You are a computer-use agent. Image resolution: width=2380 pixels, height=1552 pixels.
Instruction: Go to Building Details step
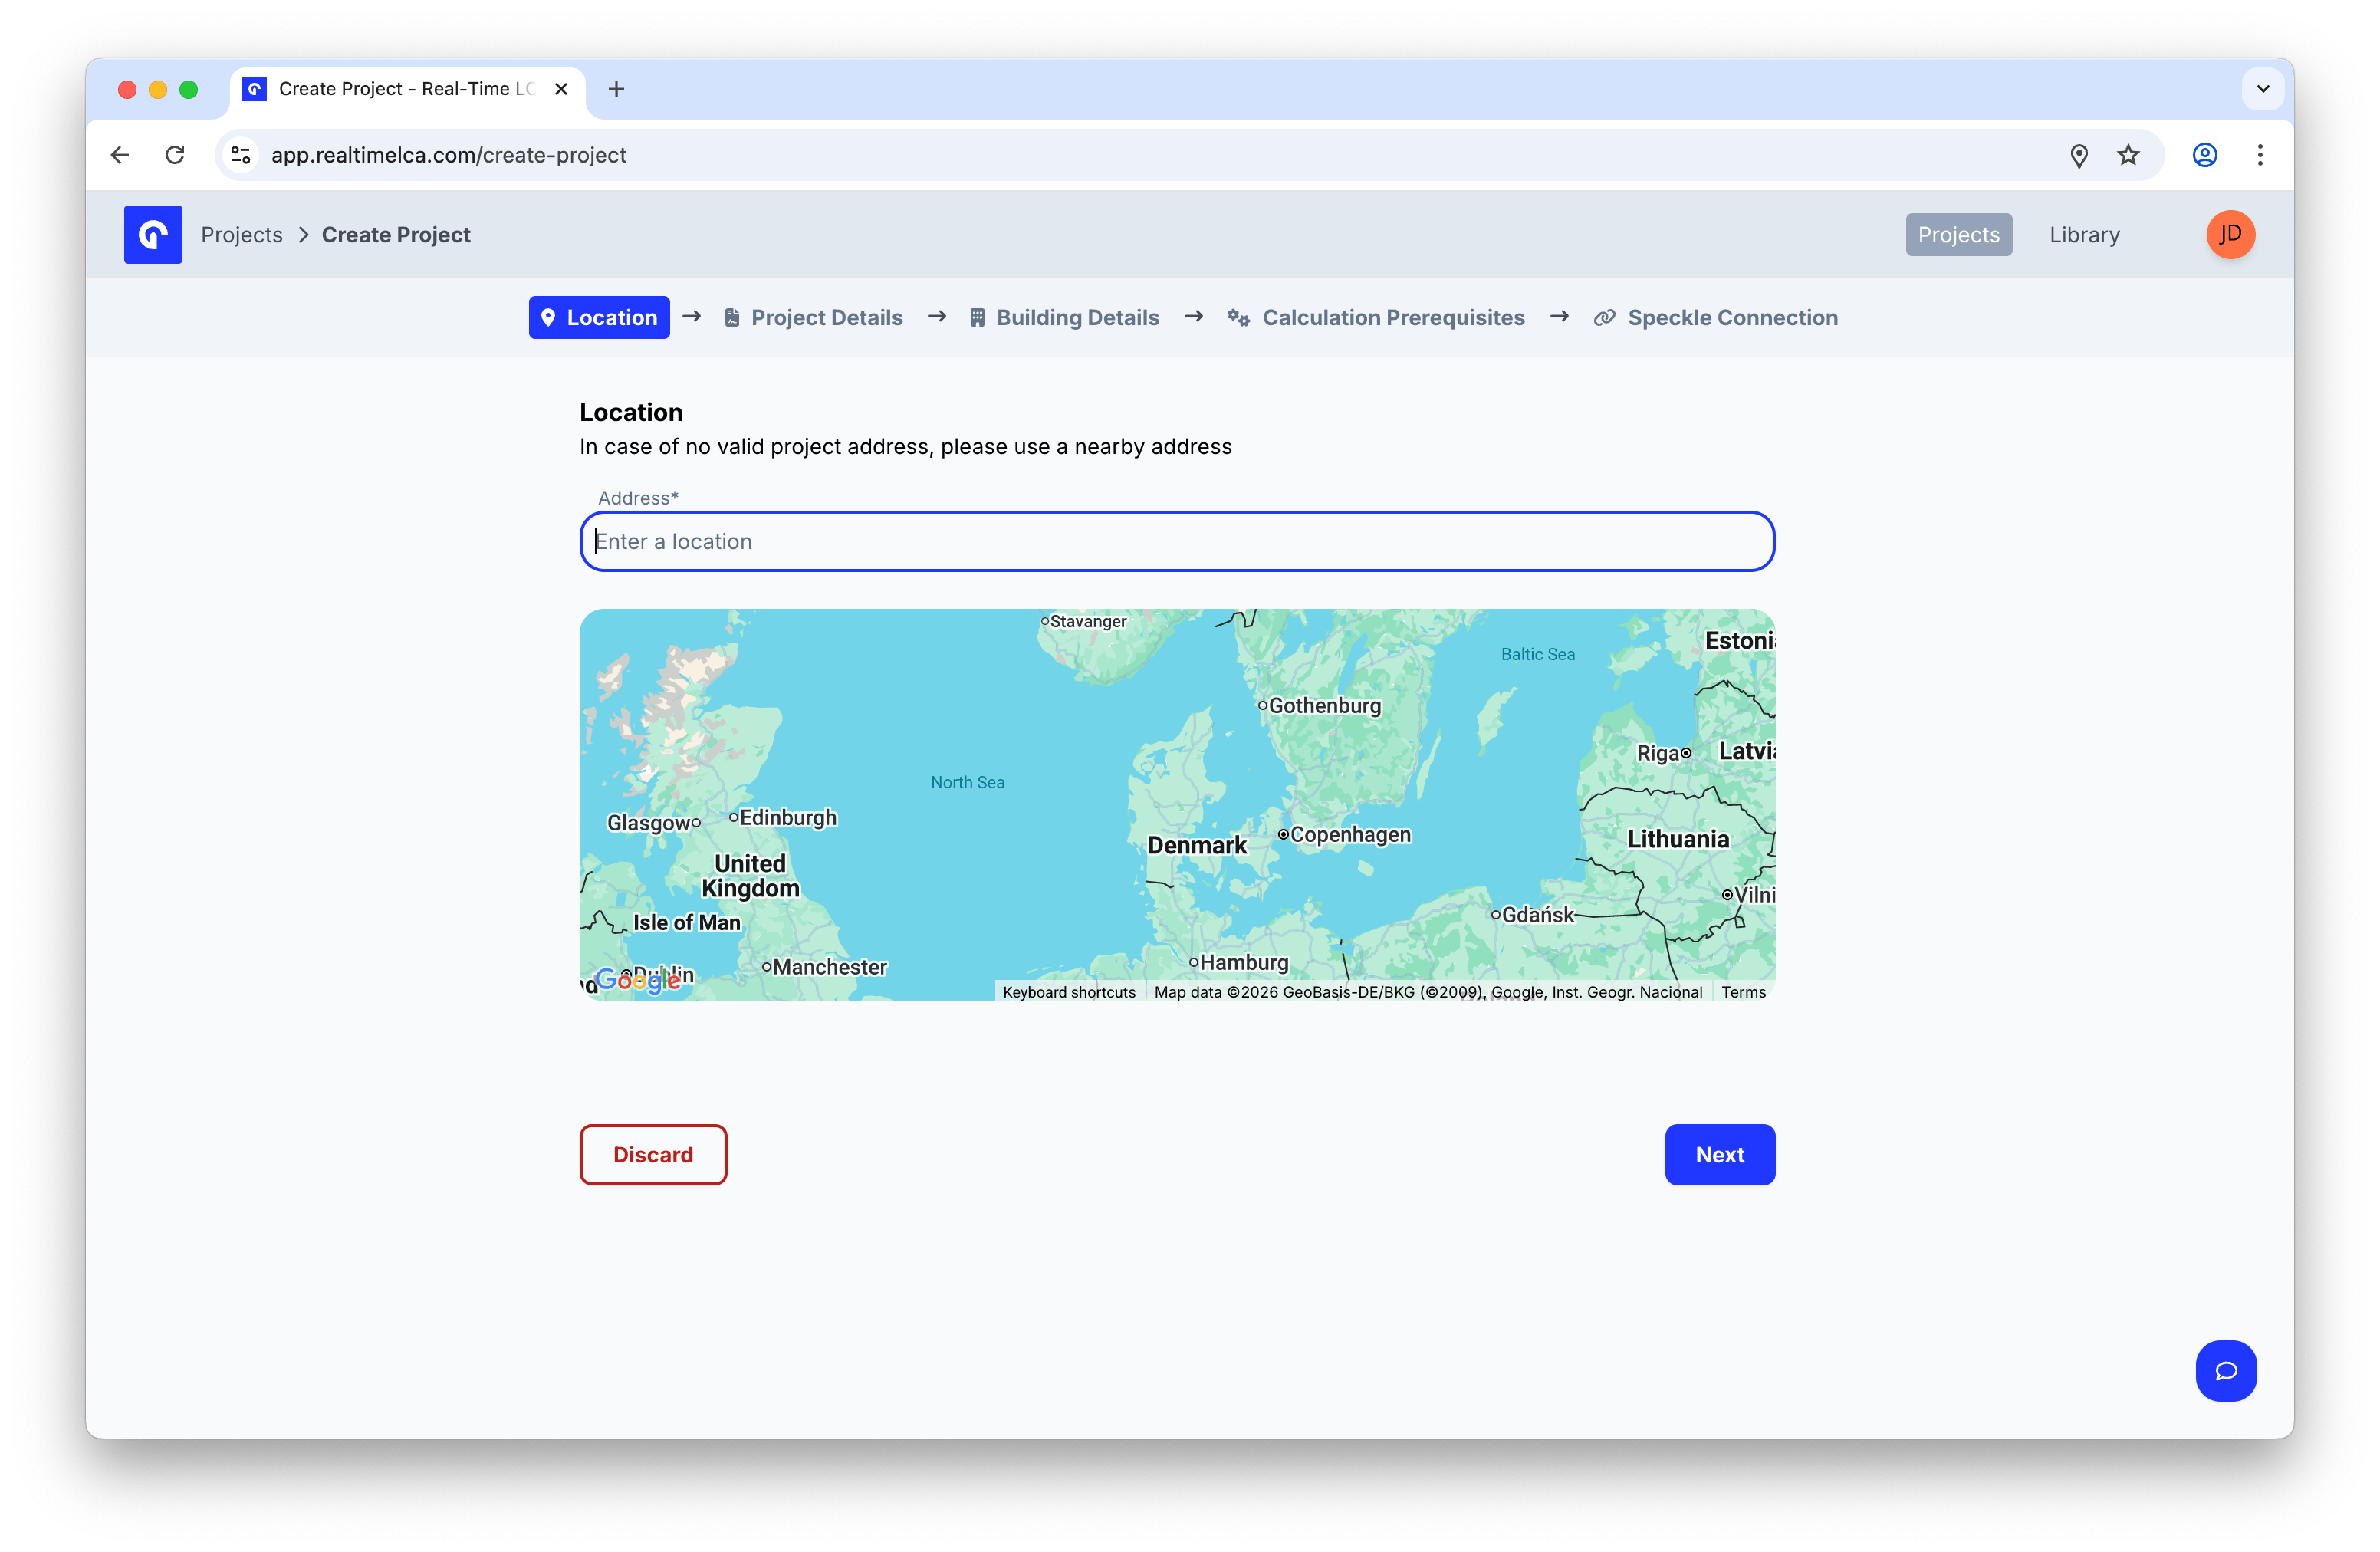[x=1064, y=317]
